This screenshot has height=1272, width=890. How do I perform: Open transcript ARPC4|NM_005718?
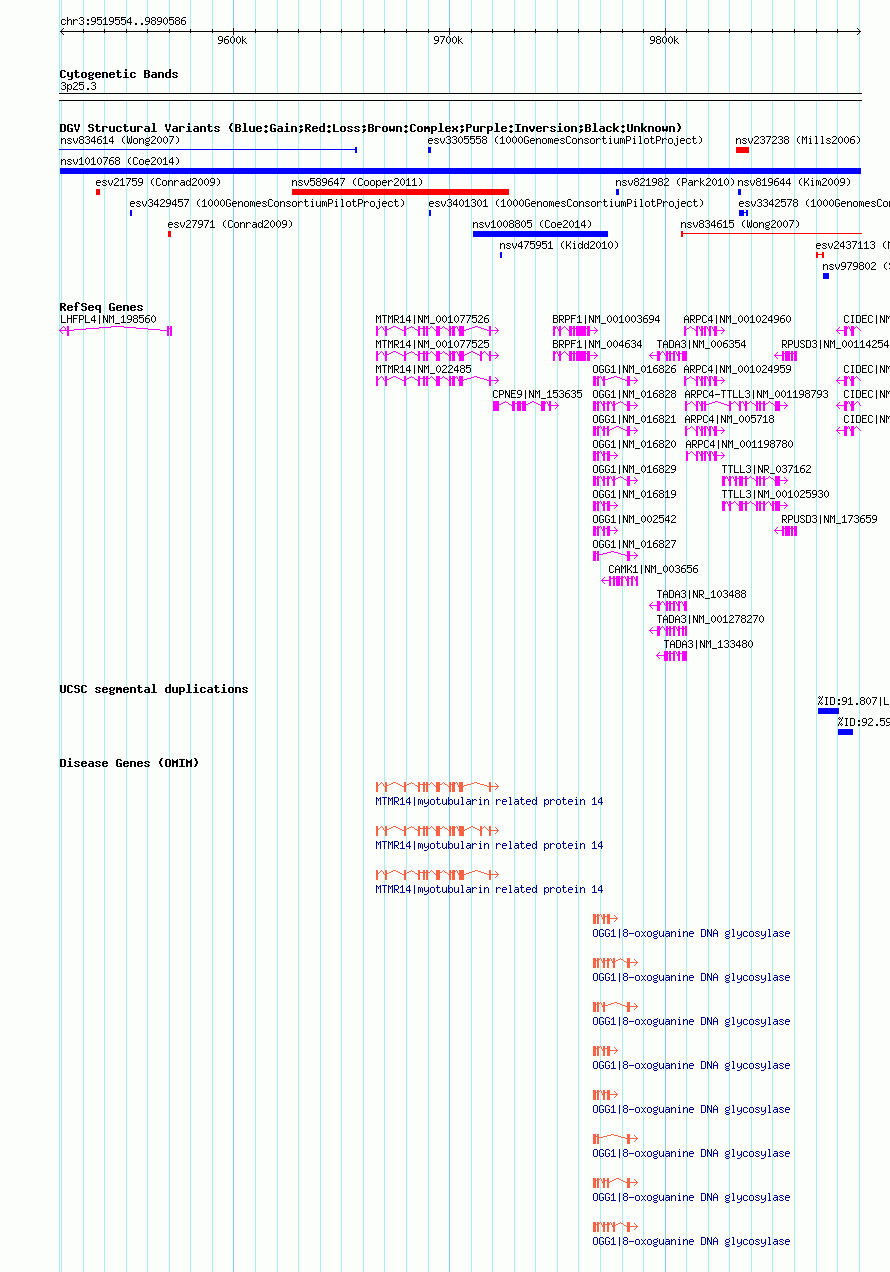coord(729,420)
